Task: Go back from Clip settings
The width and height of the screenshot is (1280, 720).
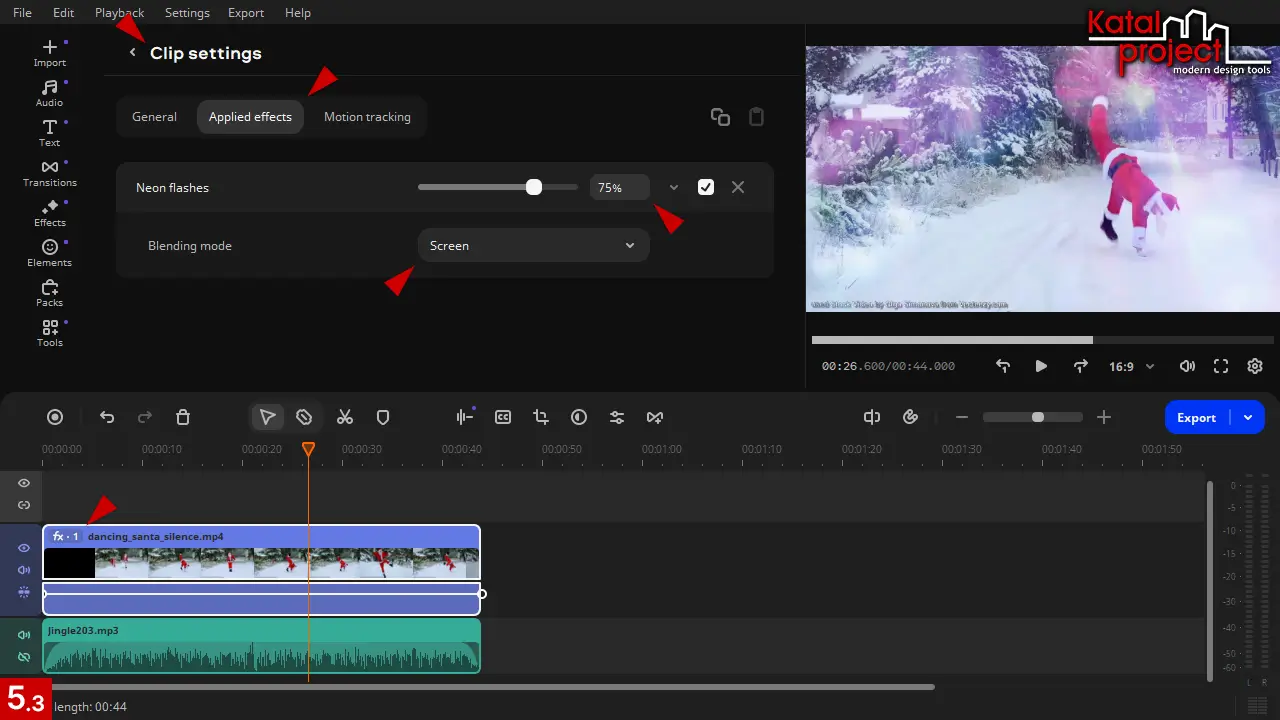Action: point(132,53)
